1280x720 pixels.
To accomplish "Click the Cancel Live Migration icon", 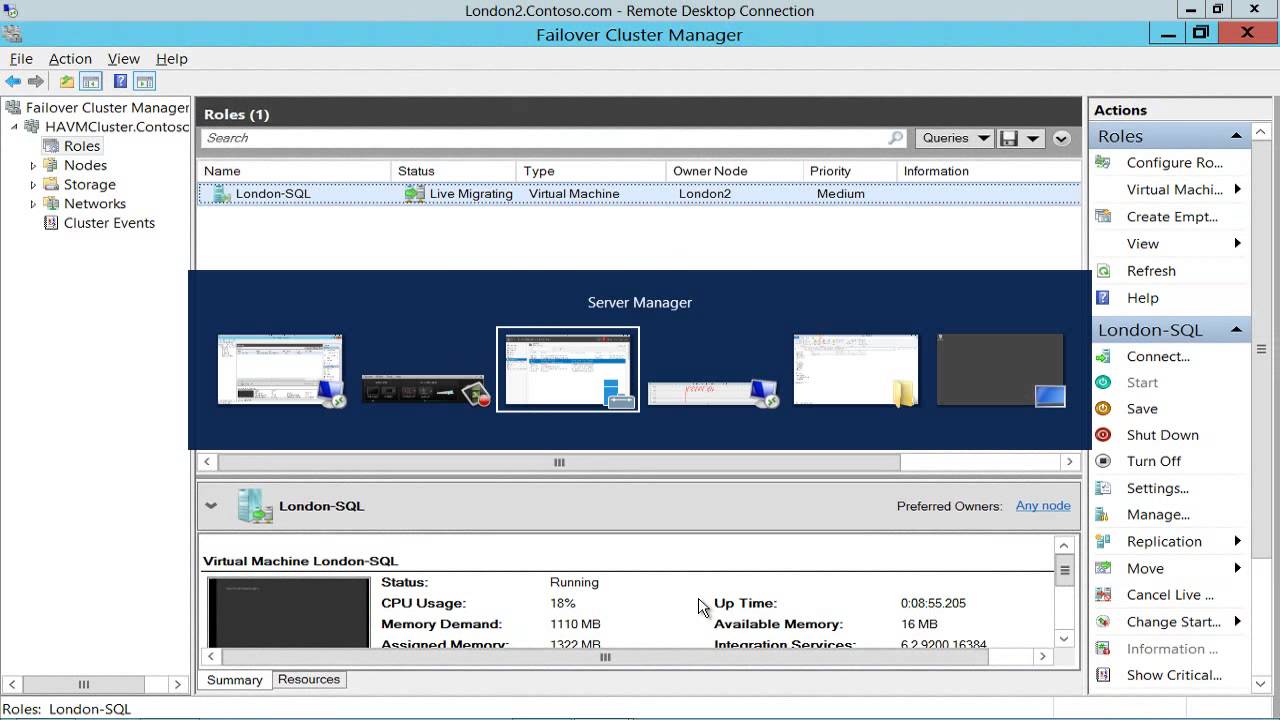I will click(1103, 594).
